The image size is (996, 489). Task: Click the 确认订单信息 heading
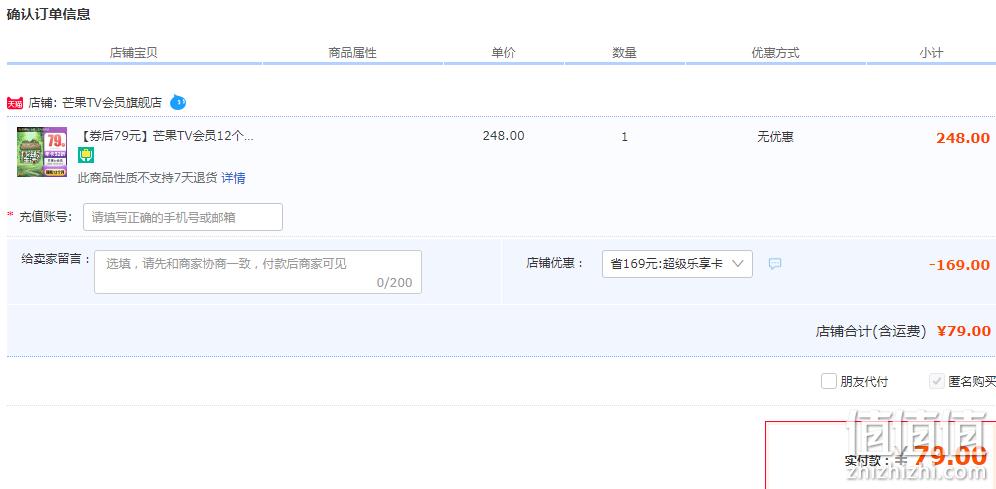48,15
